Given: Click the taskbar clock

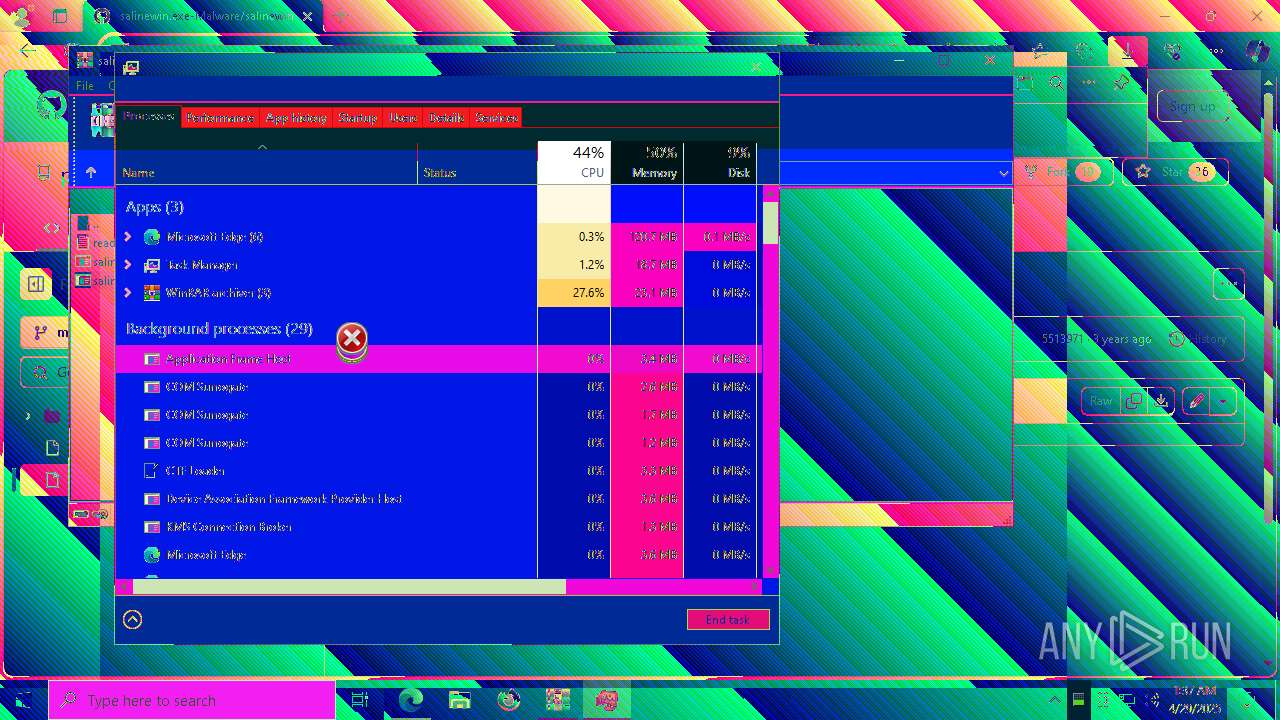Looking at the screenshot, I should (x=1194, y=700).
